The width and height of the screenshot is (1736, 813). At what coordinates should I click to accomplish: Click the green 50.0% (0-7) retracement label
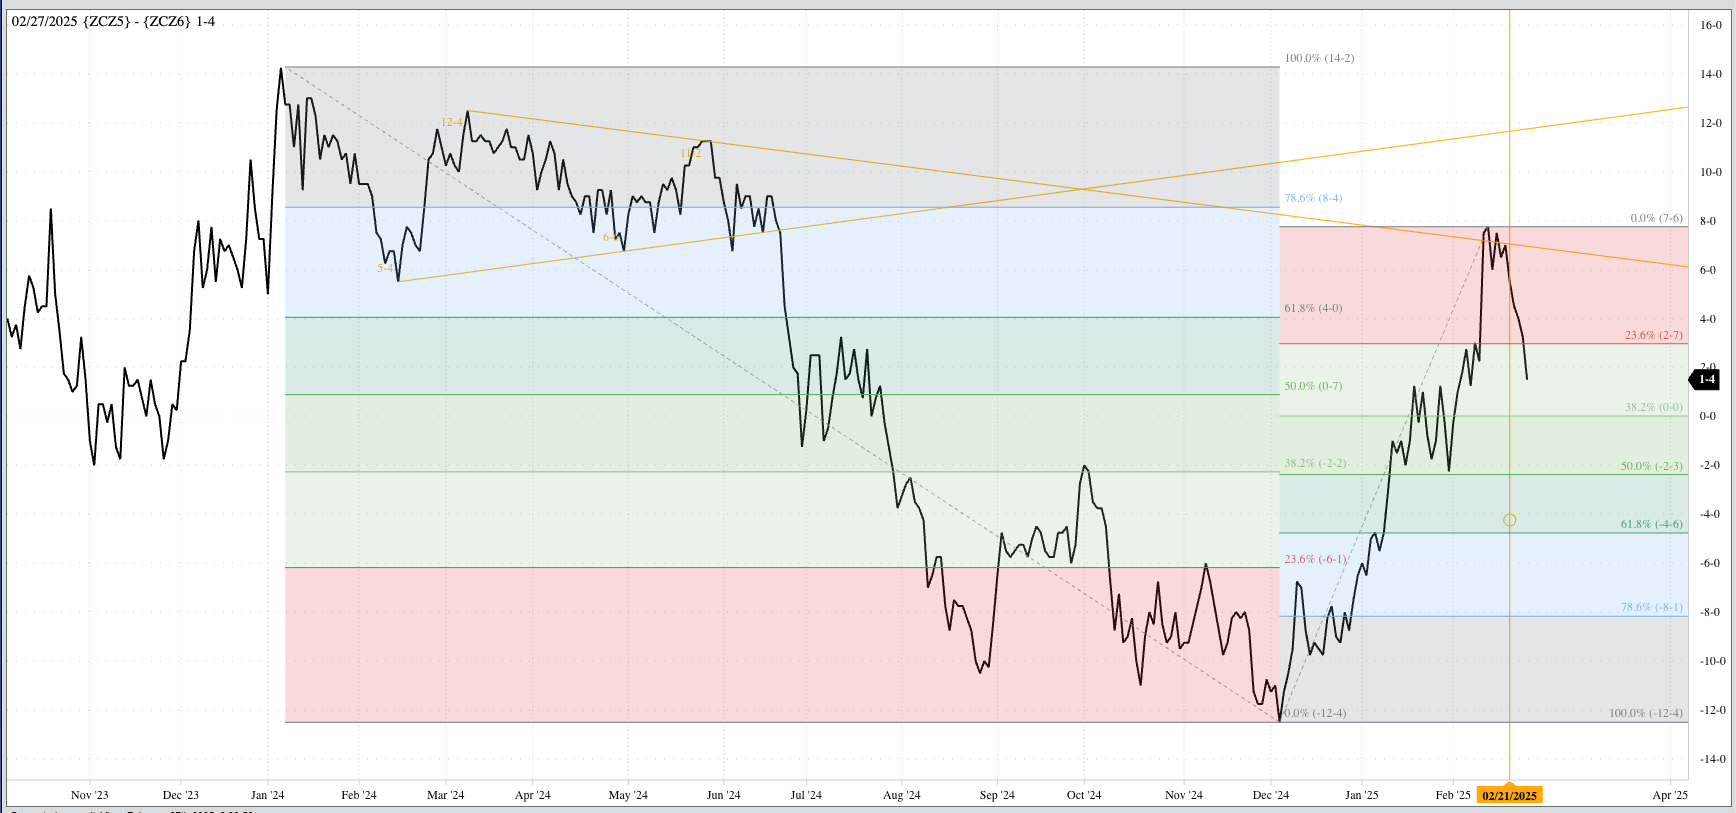pos(1313,386)
